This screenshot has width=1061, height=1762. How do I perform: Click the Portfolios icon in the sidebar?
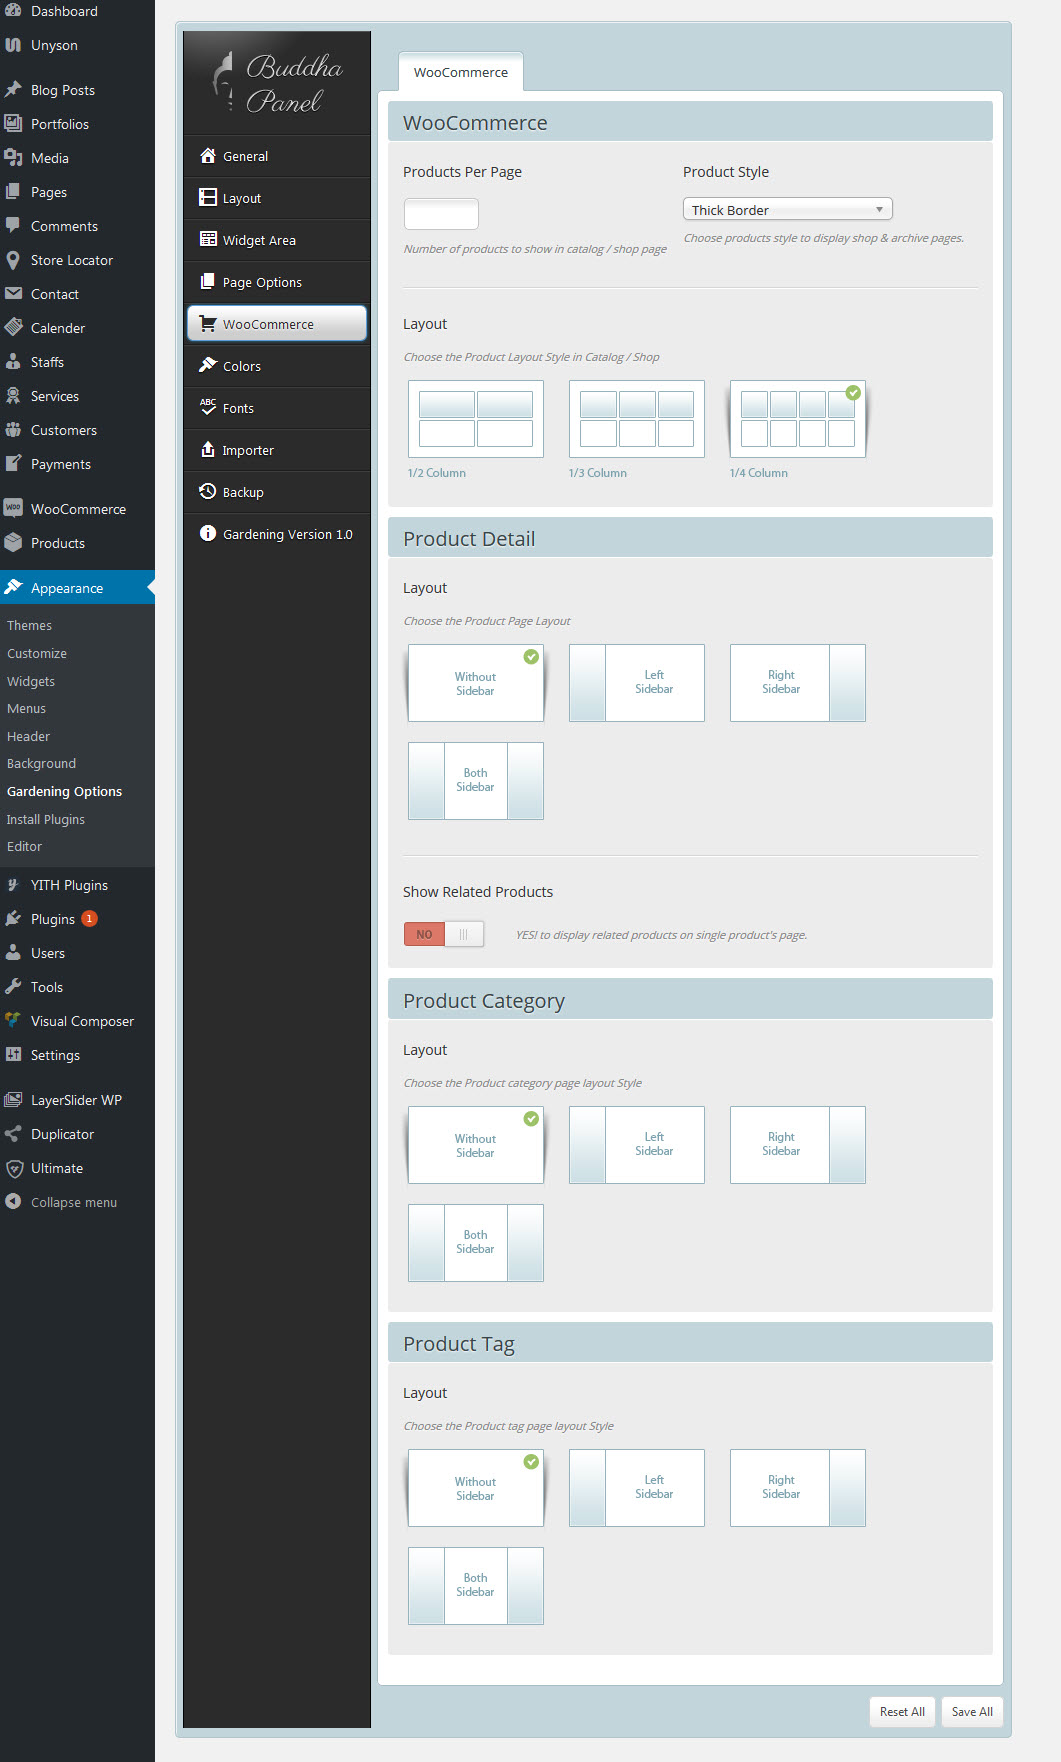pos(13,124)
